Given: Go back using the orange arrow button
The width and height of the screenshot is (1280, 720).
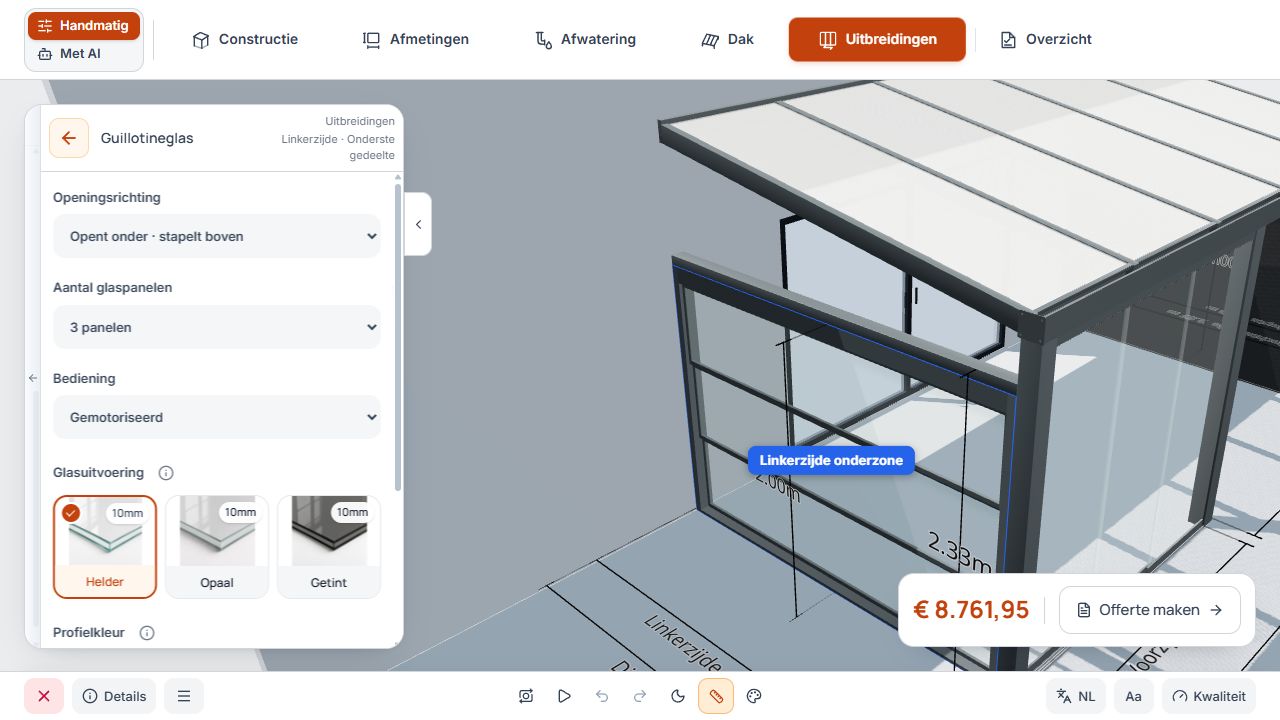Looking at the screenshot, I should click(68, 138).
